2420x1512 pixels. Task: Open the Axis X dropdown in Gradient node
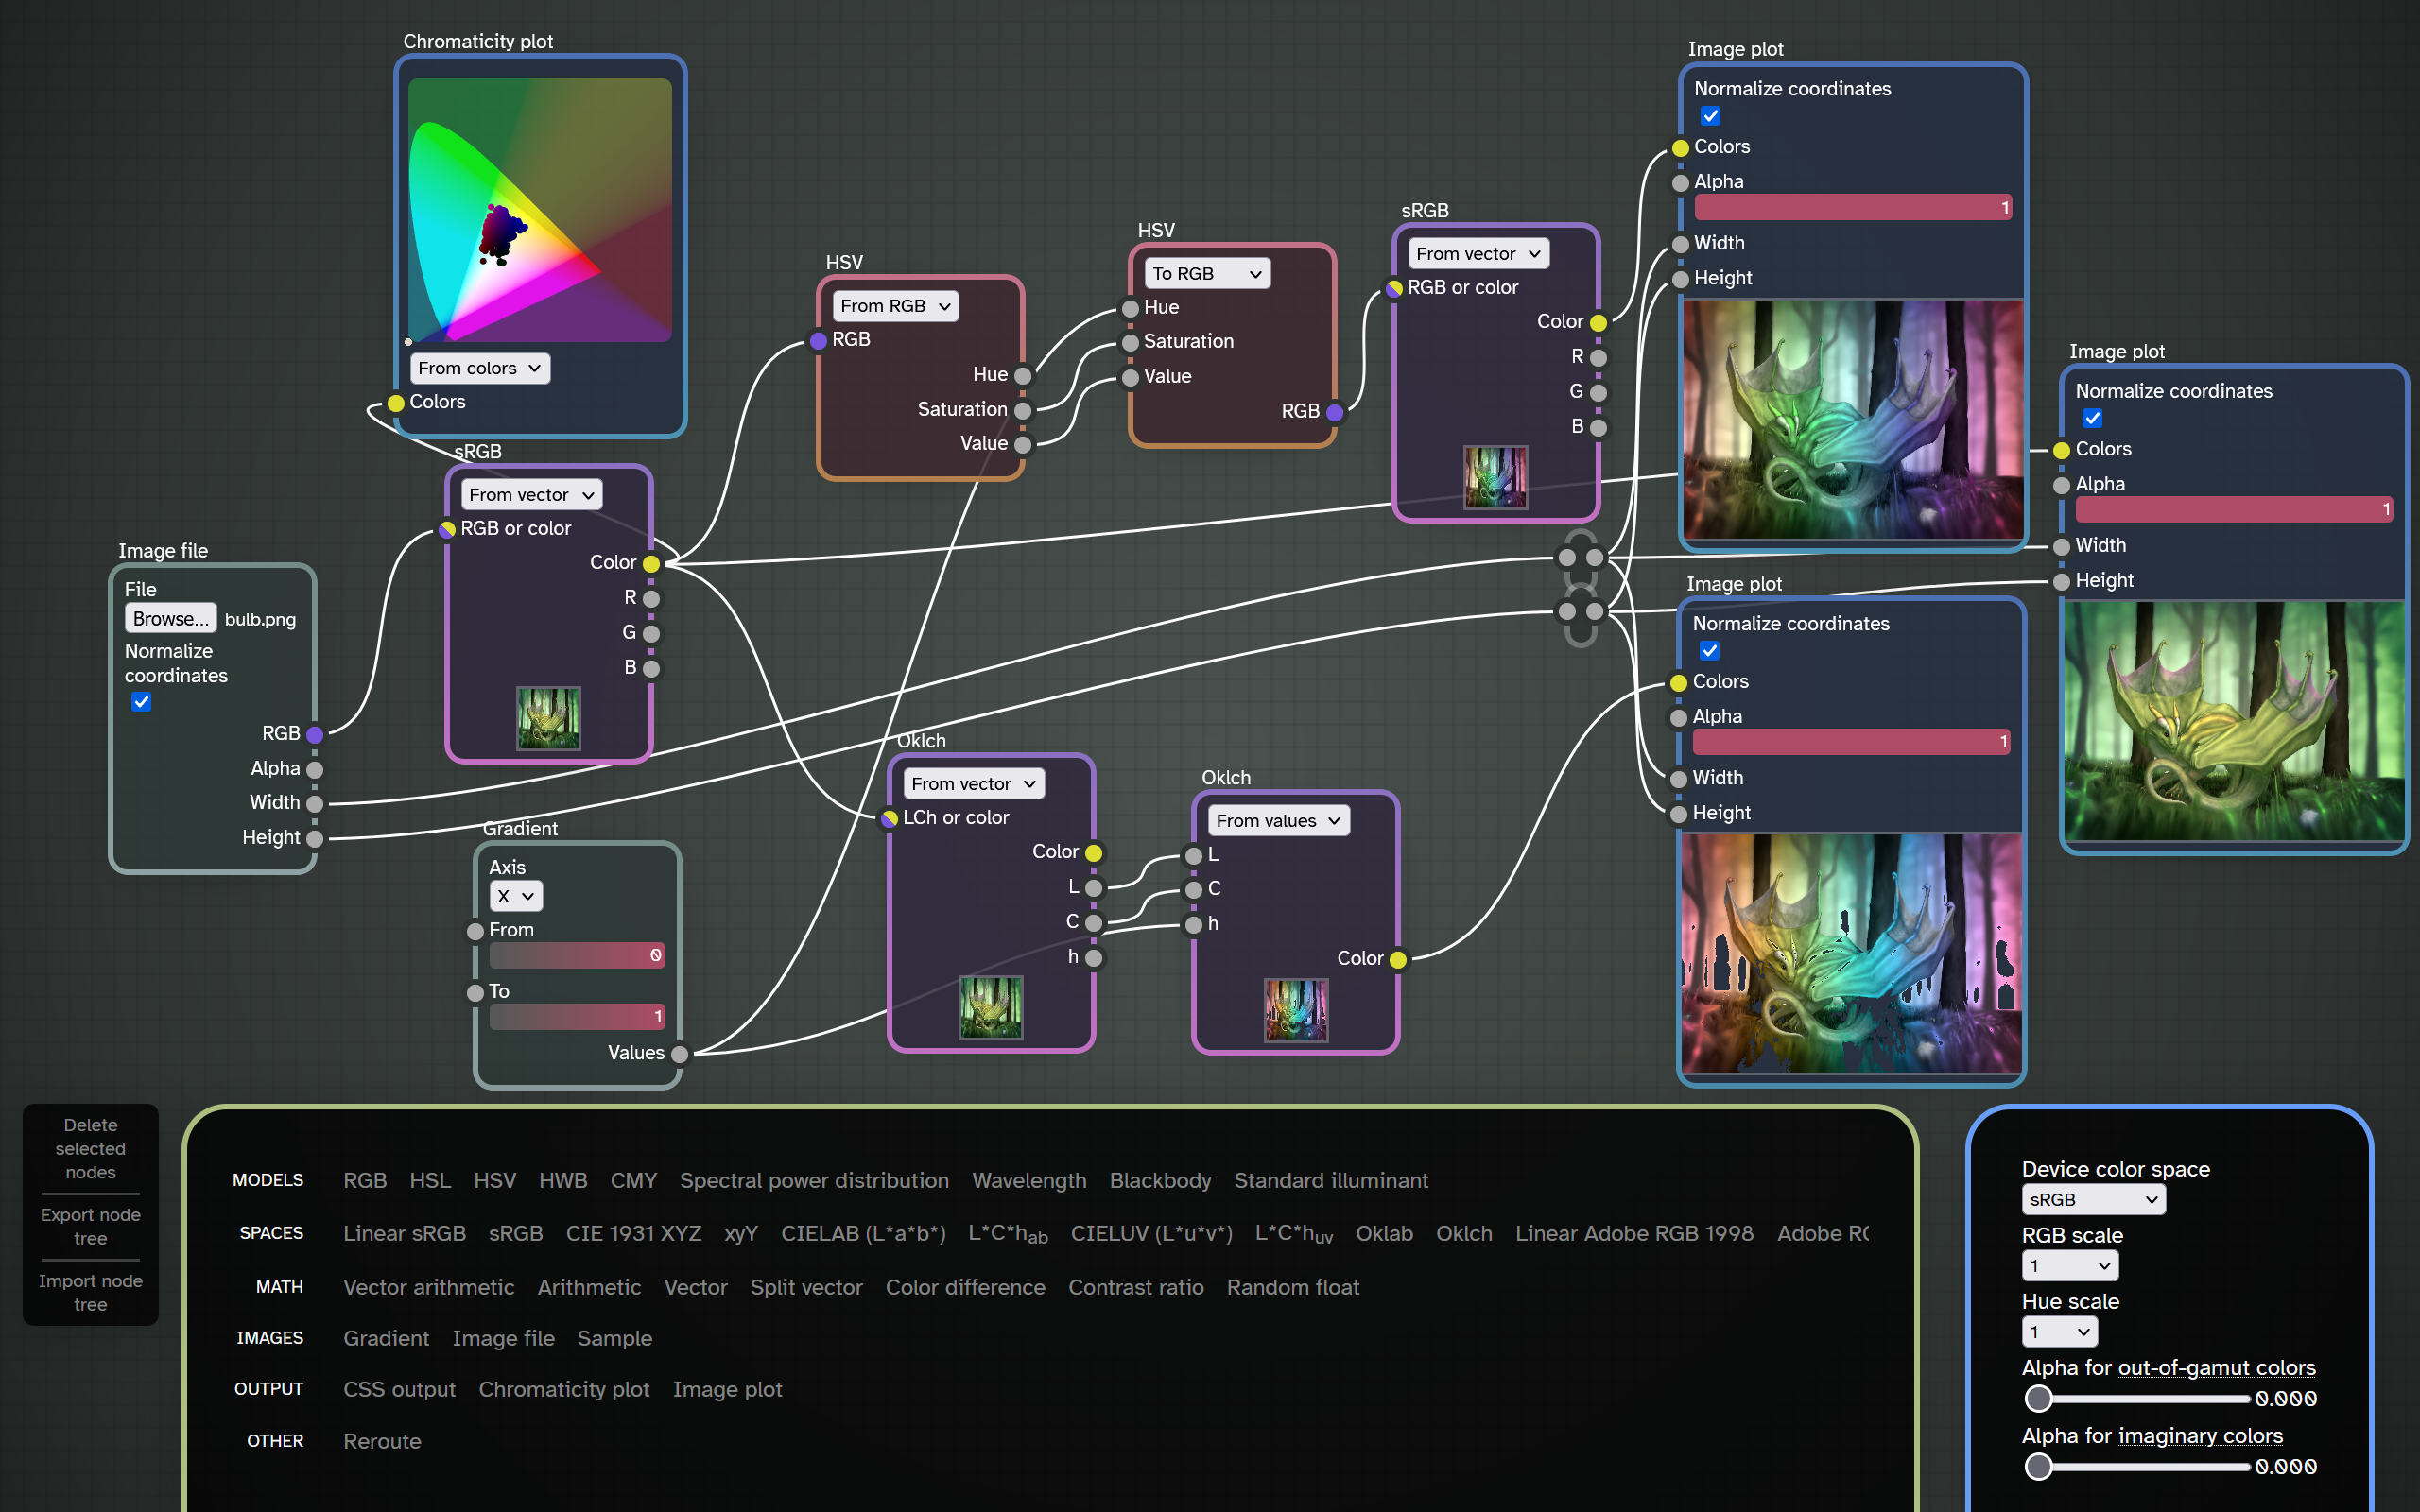(516, 897)
